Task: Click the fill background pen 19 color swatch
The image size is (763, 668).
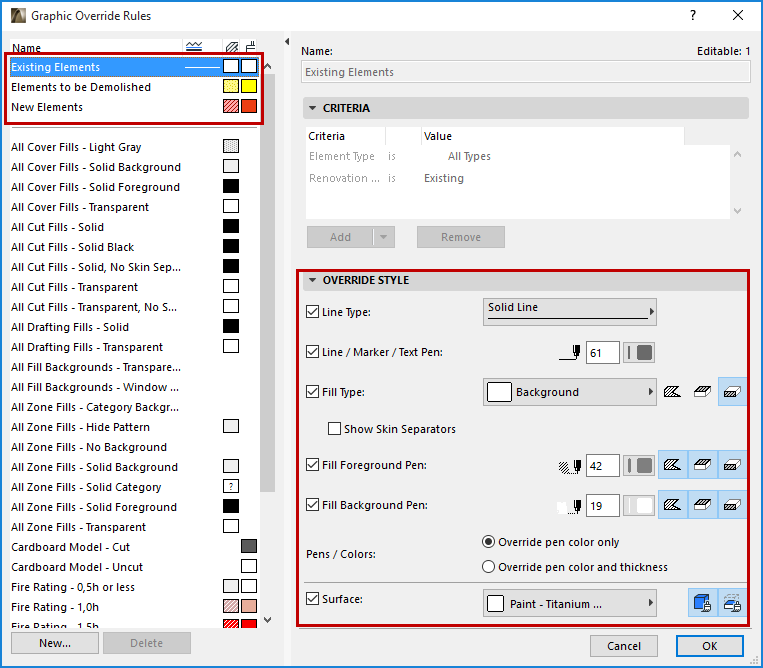Action: 639,506
